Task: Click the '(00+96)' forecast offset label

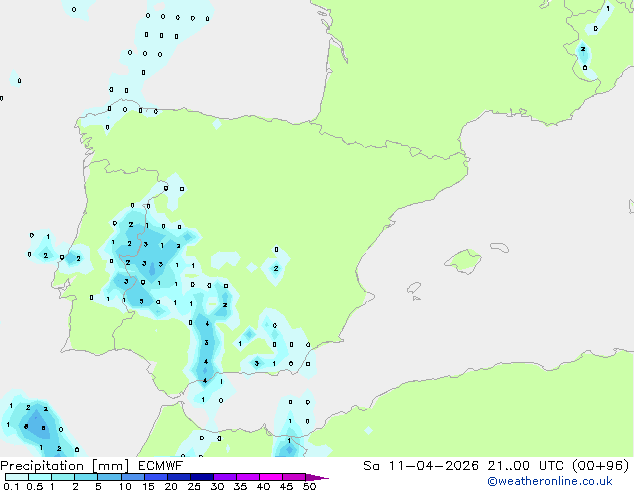Action: coord(600,466)
